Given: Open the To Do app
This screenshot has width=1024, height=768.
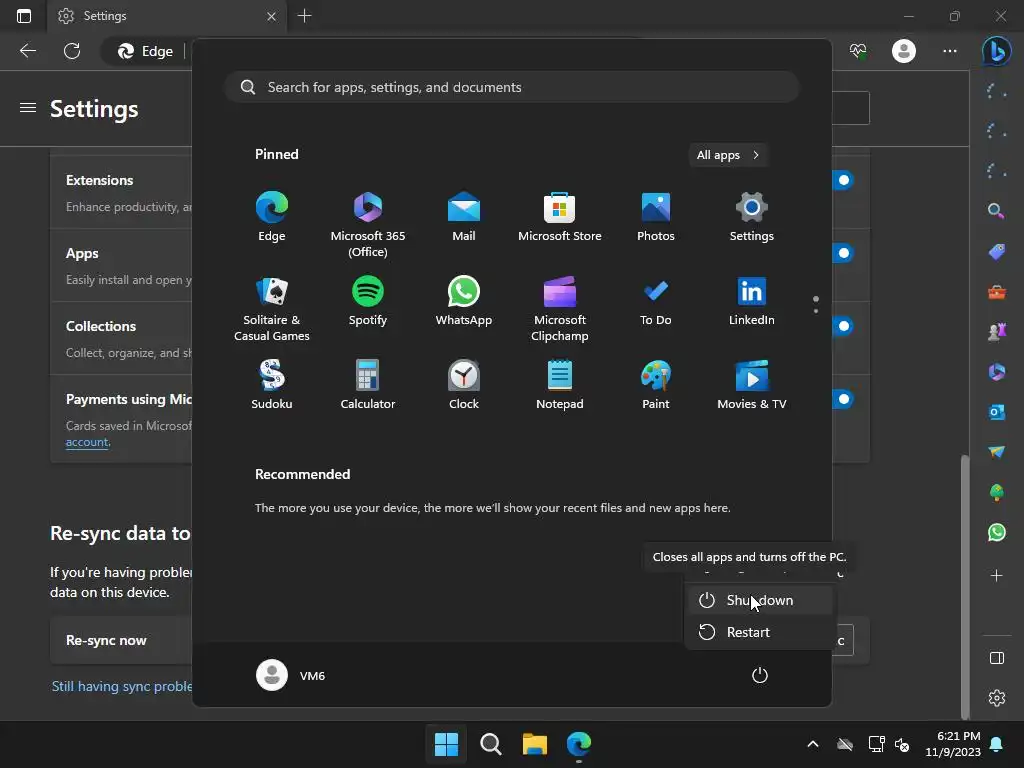Looking at the screenshot, I should tap(656, 302).
